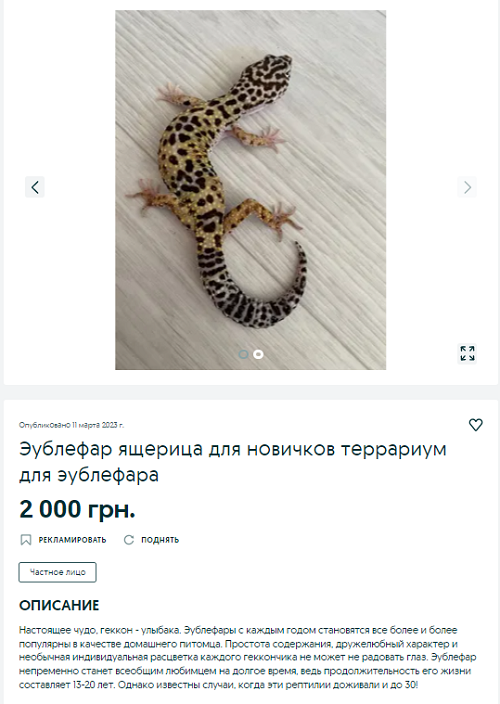Click the second title line для эублефара
The height and width of the screenshot is (704, 500).
[x=89, y=475]
